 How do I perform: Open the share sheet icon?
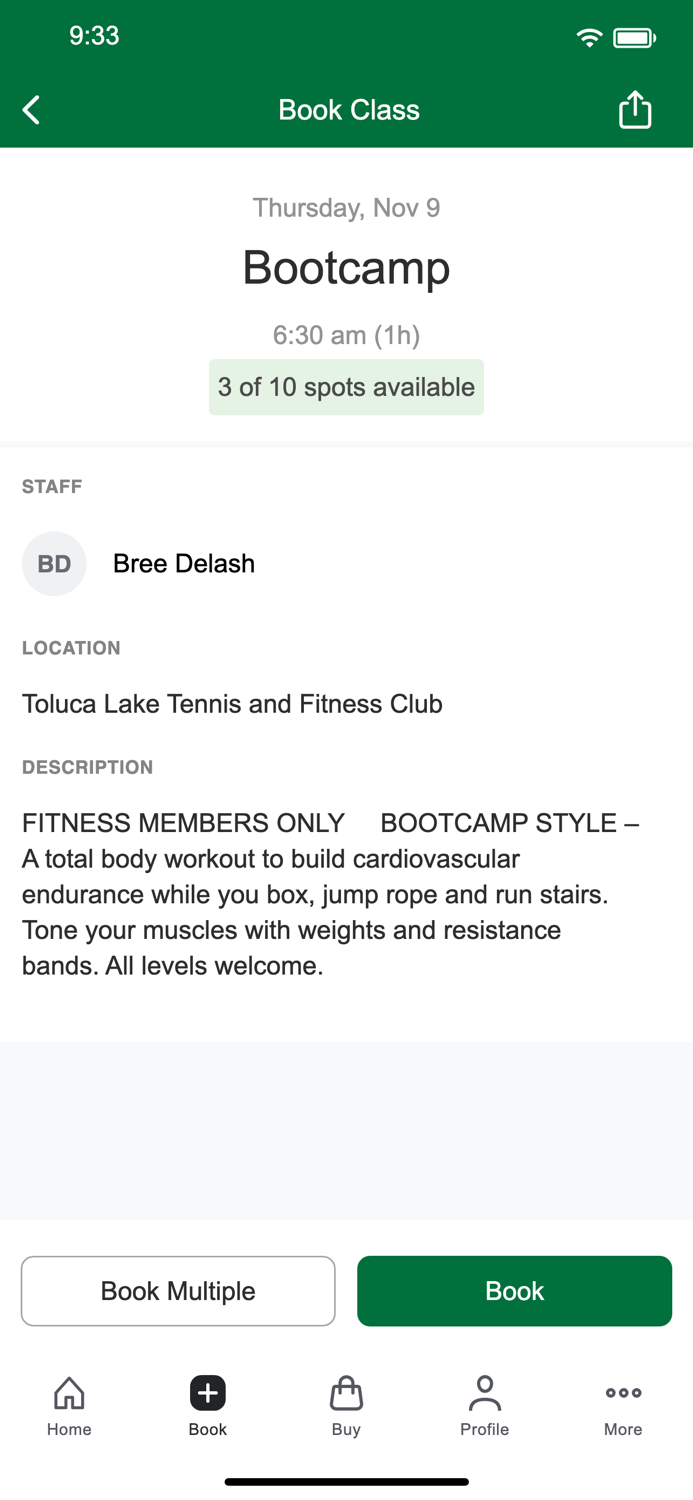(635, 110)
